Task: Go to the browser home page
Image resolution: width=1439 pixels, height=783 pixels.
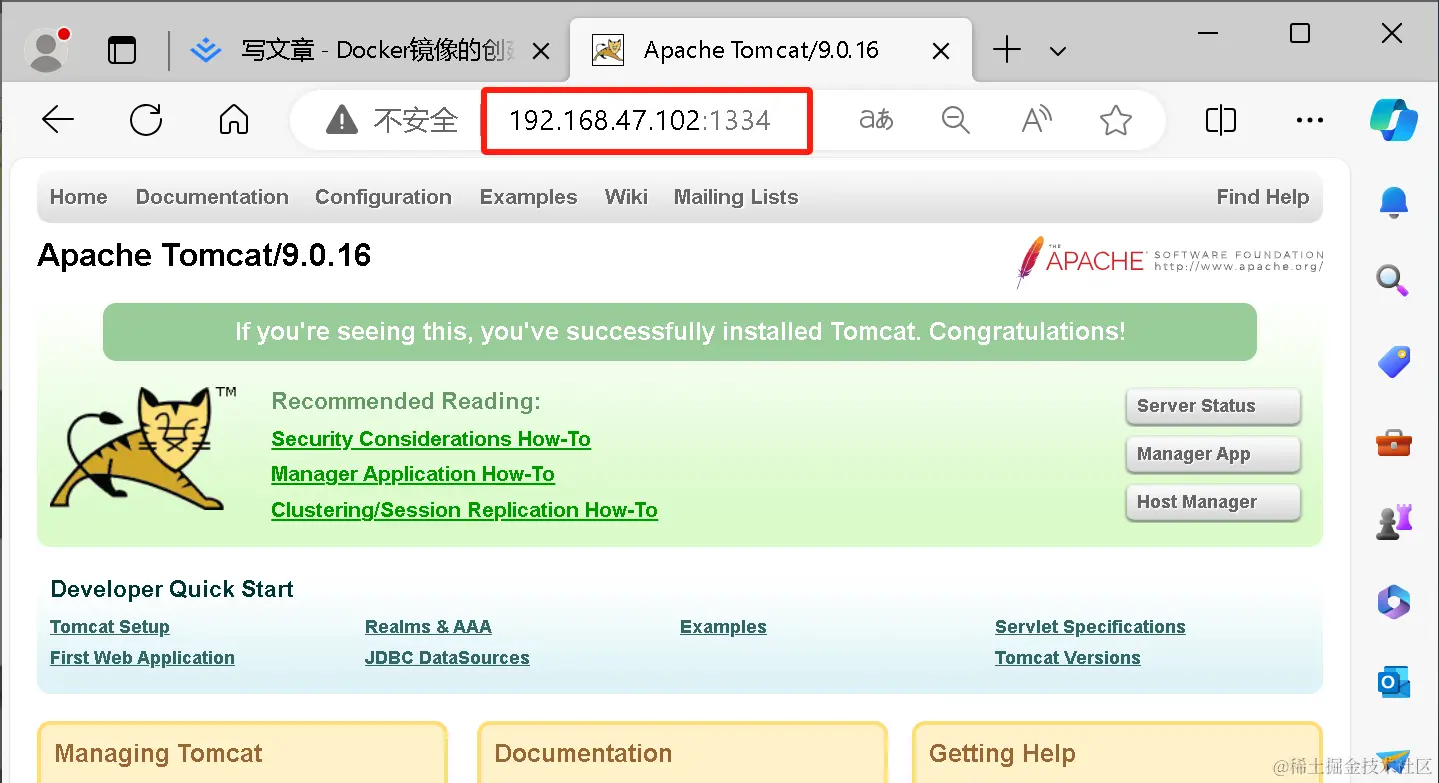Action: click(x=234, y=120)
